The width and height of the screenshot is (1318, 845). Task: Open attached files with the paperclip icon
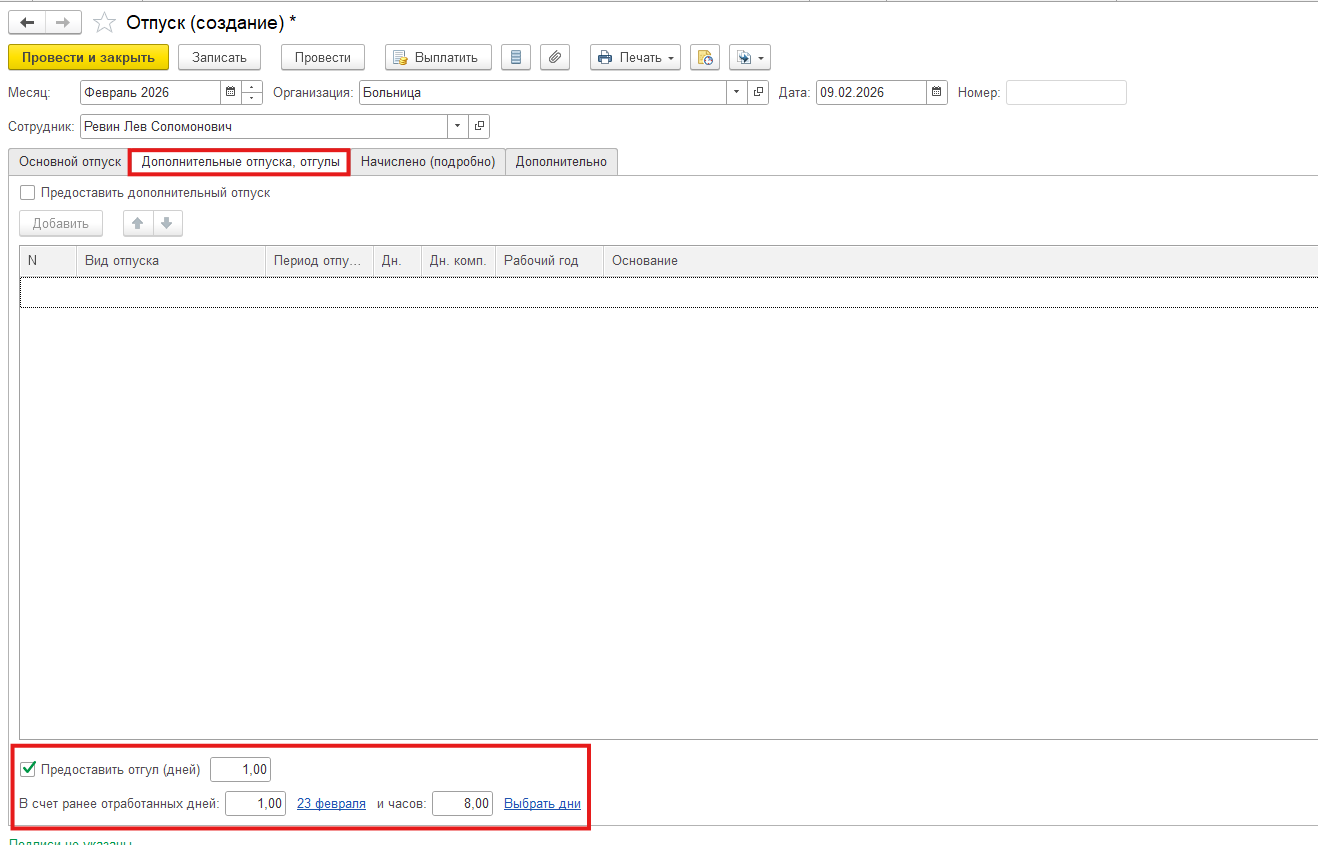pyautogui.click(x=555, y=57)
